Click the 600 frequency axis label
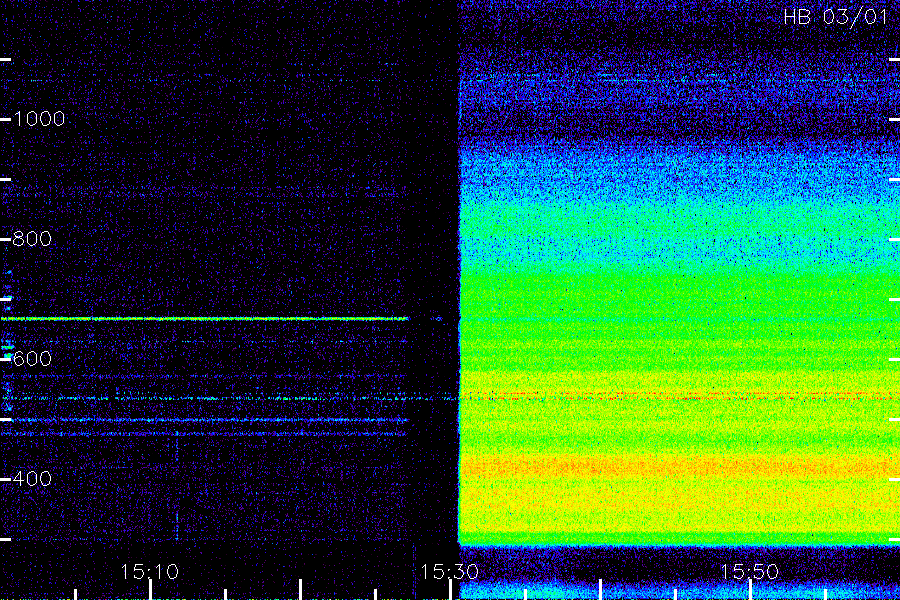Image resolution: width=900 pixels, height=600 pixels. click(x=32, y=359)
